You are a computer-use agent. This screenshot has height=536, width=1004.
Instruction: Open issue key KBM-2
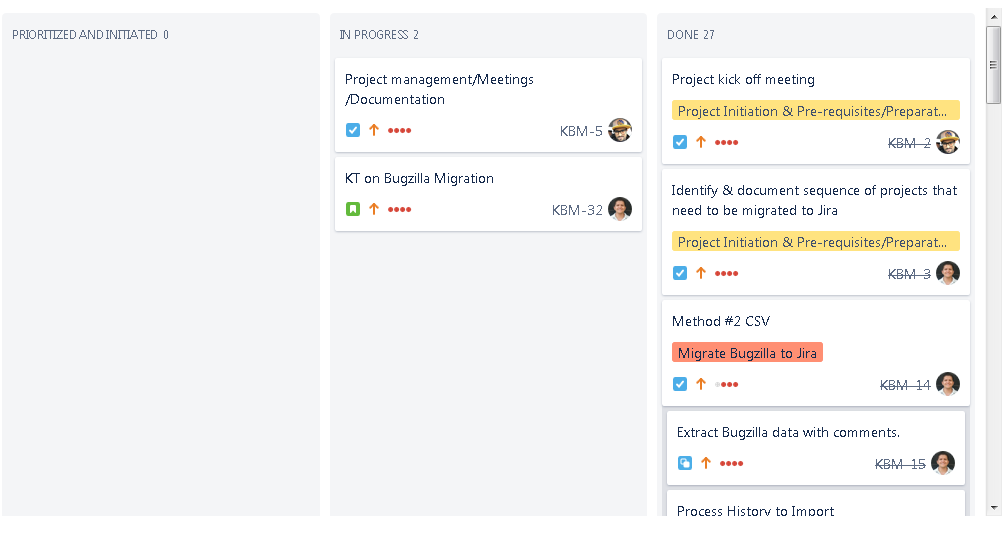909,143
